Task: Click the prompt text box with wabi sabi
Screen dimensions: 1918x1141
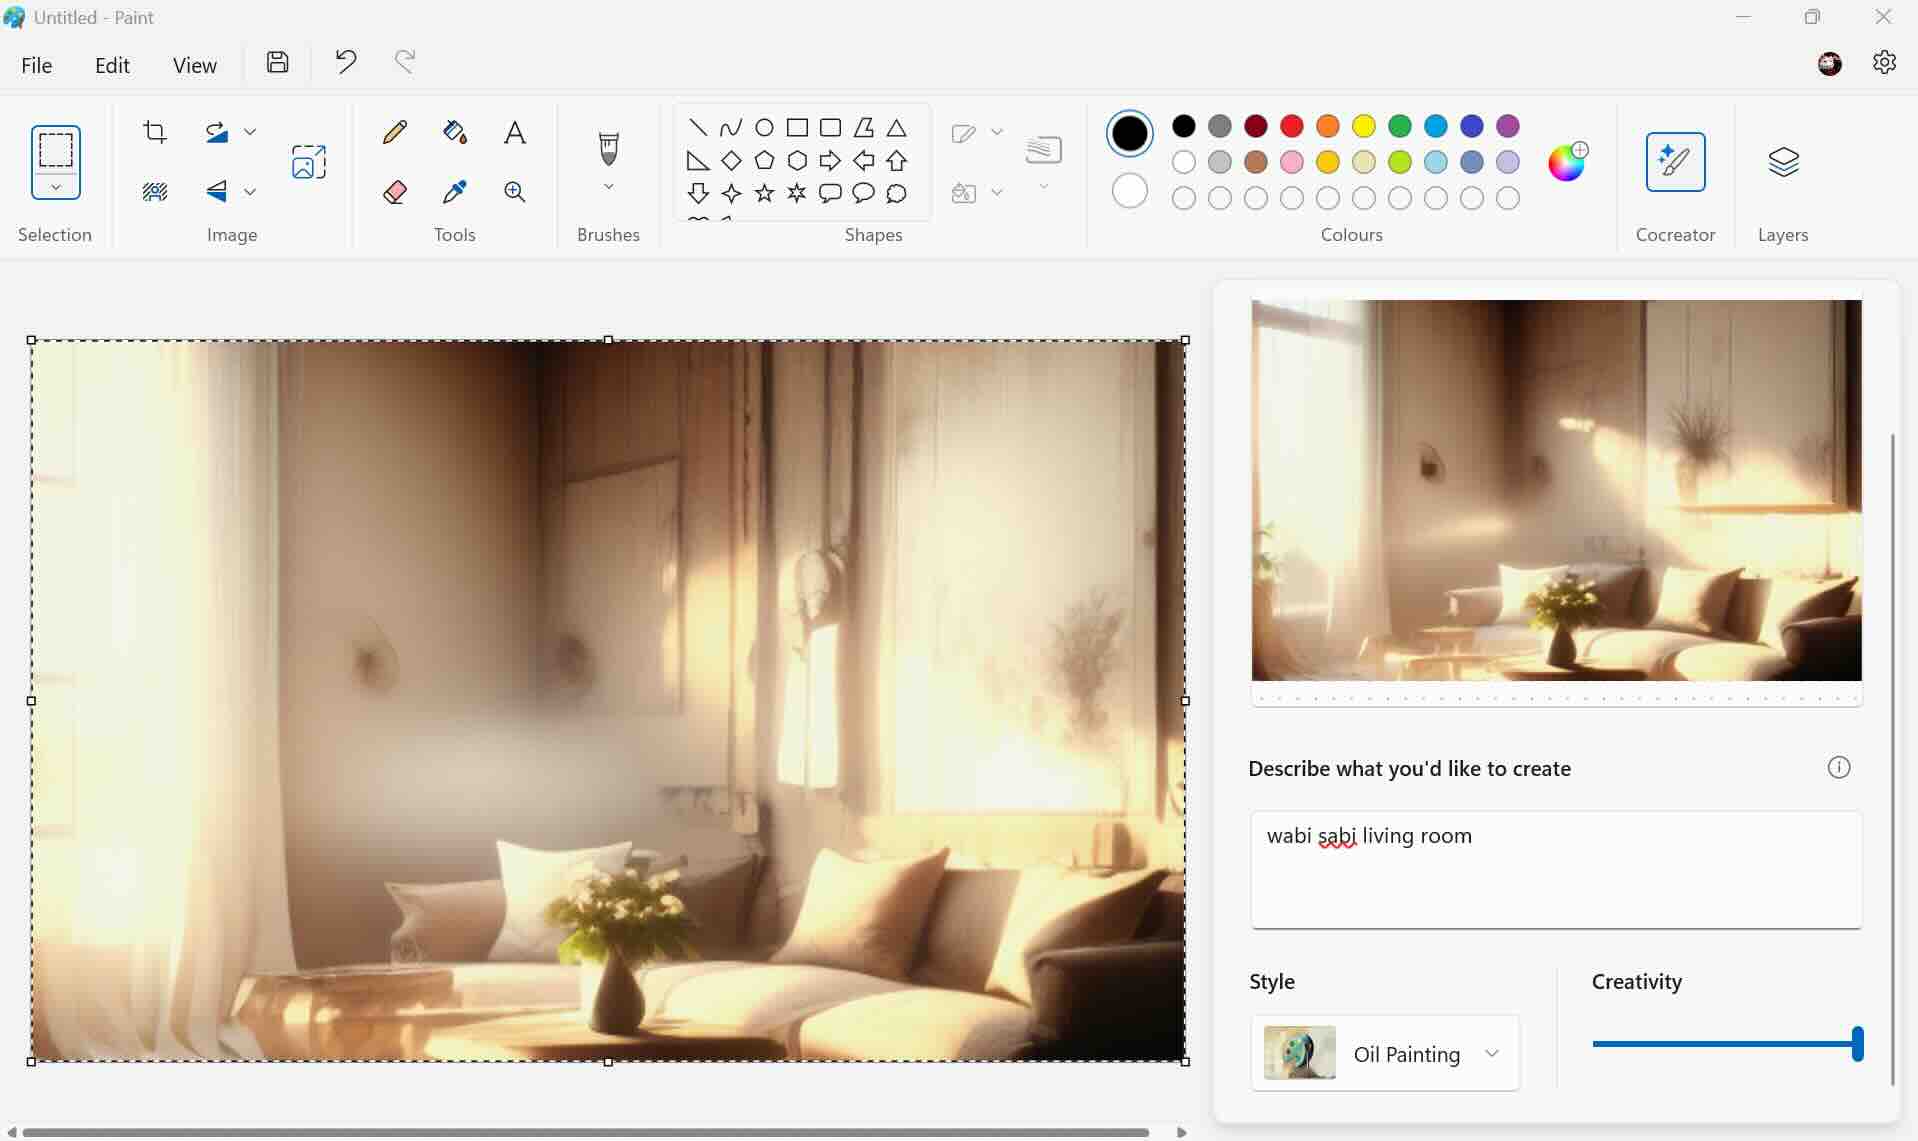Action: (x=1556, y=870)
